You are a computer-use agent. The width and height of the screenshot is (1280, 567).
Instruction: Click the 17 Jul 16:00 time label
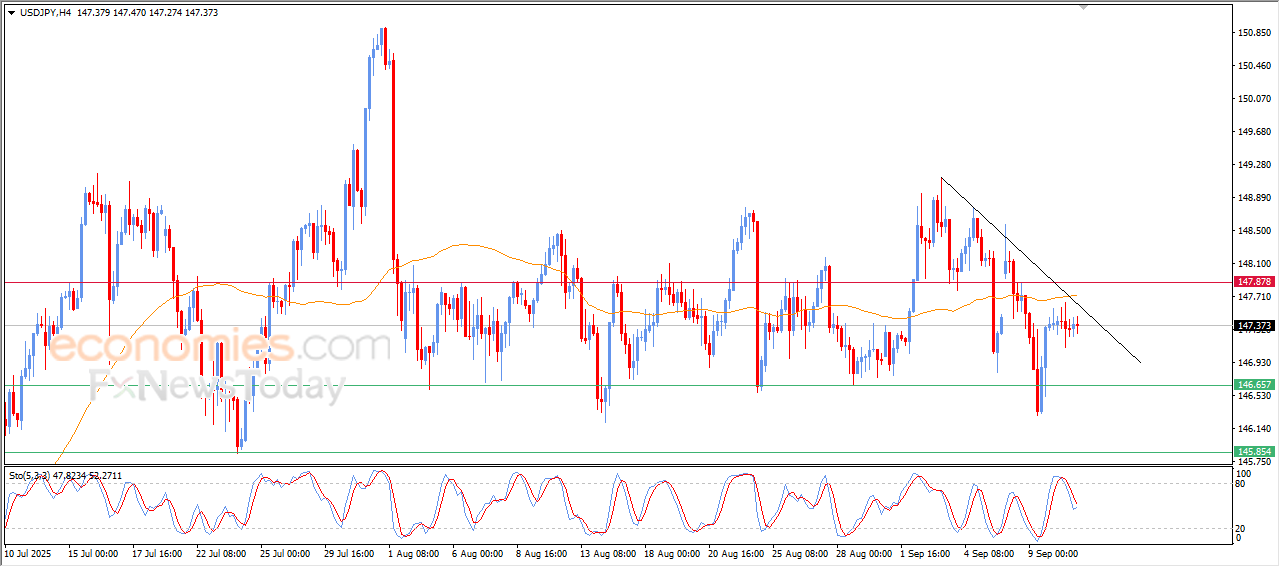[x=156, y=552]
